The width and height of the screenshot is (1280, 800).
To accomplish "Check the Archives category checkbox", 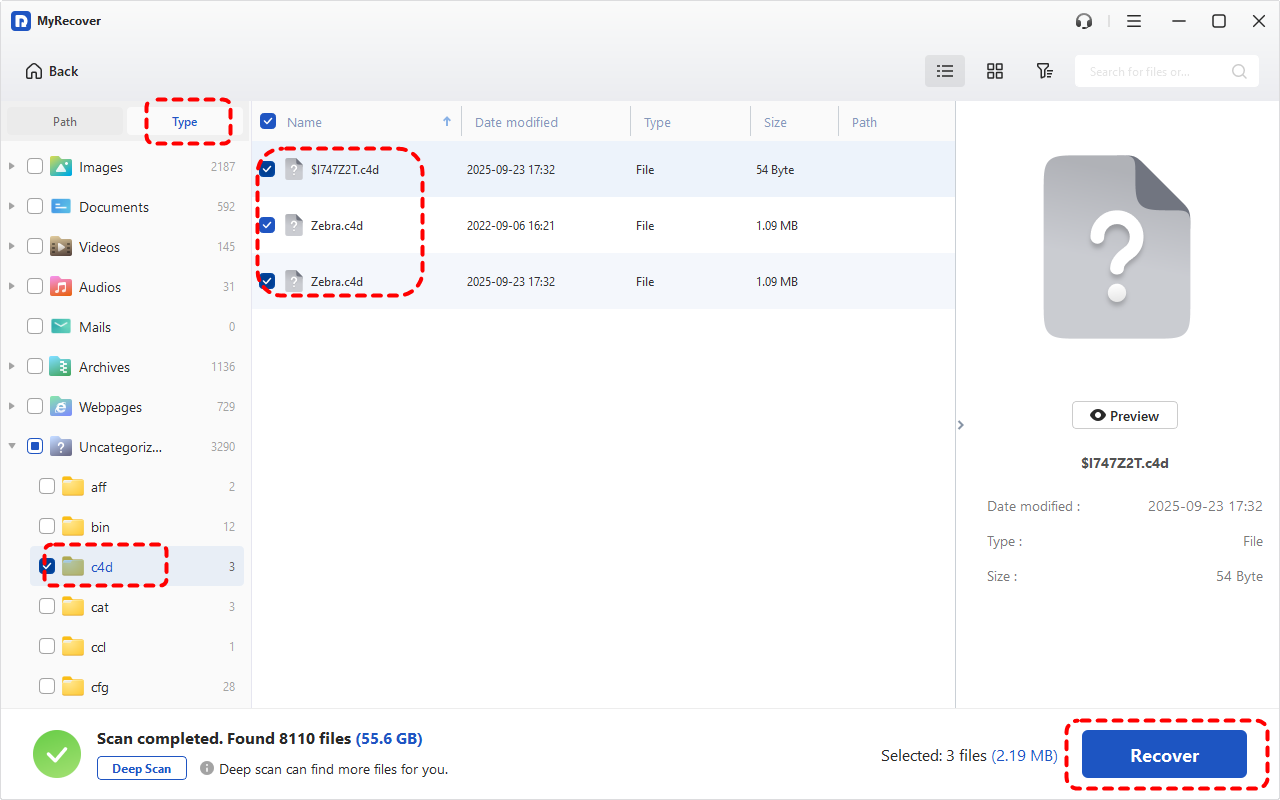I will point(35,367).
